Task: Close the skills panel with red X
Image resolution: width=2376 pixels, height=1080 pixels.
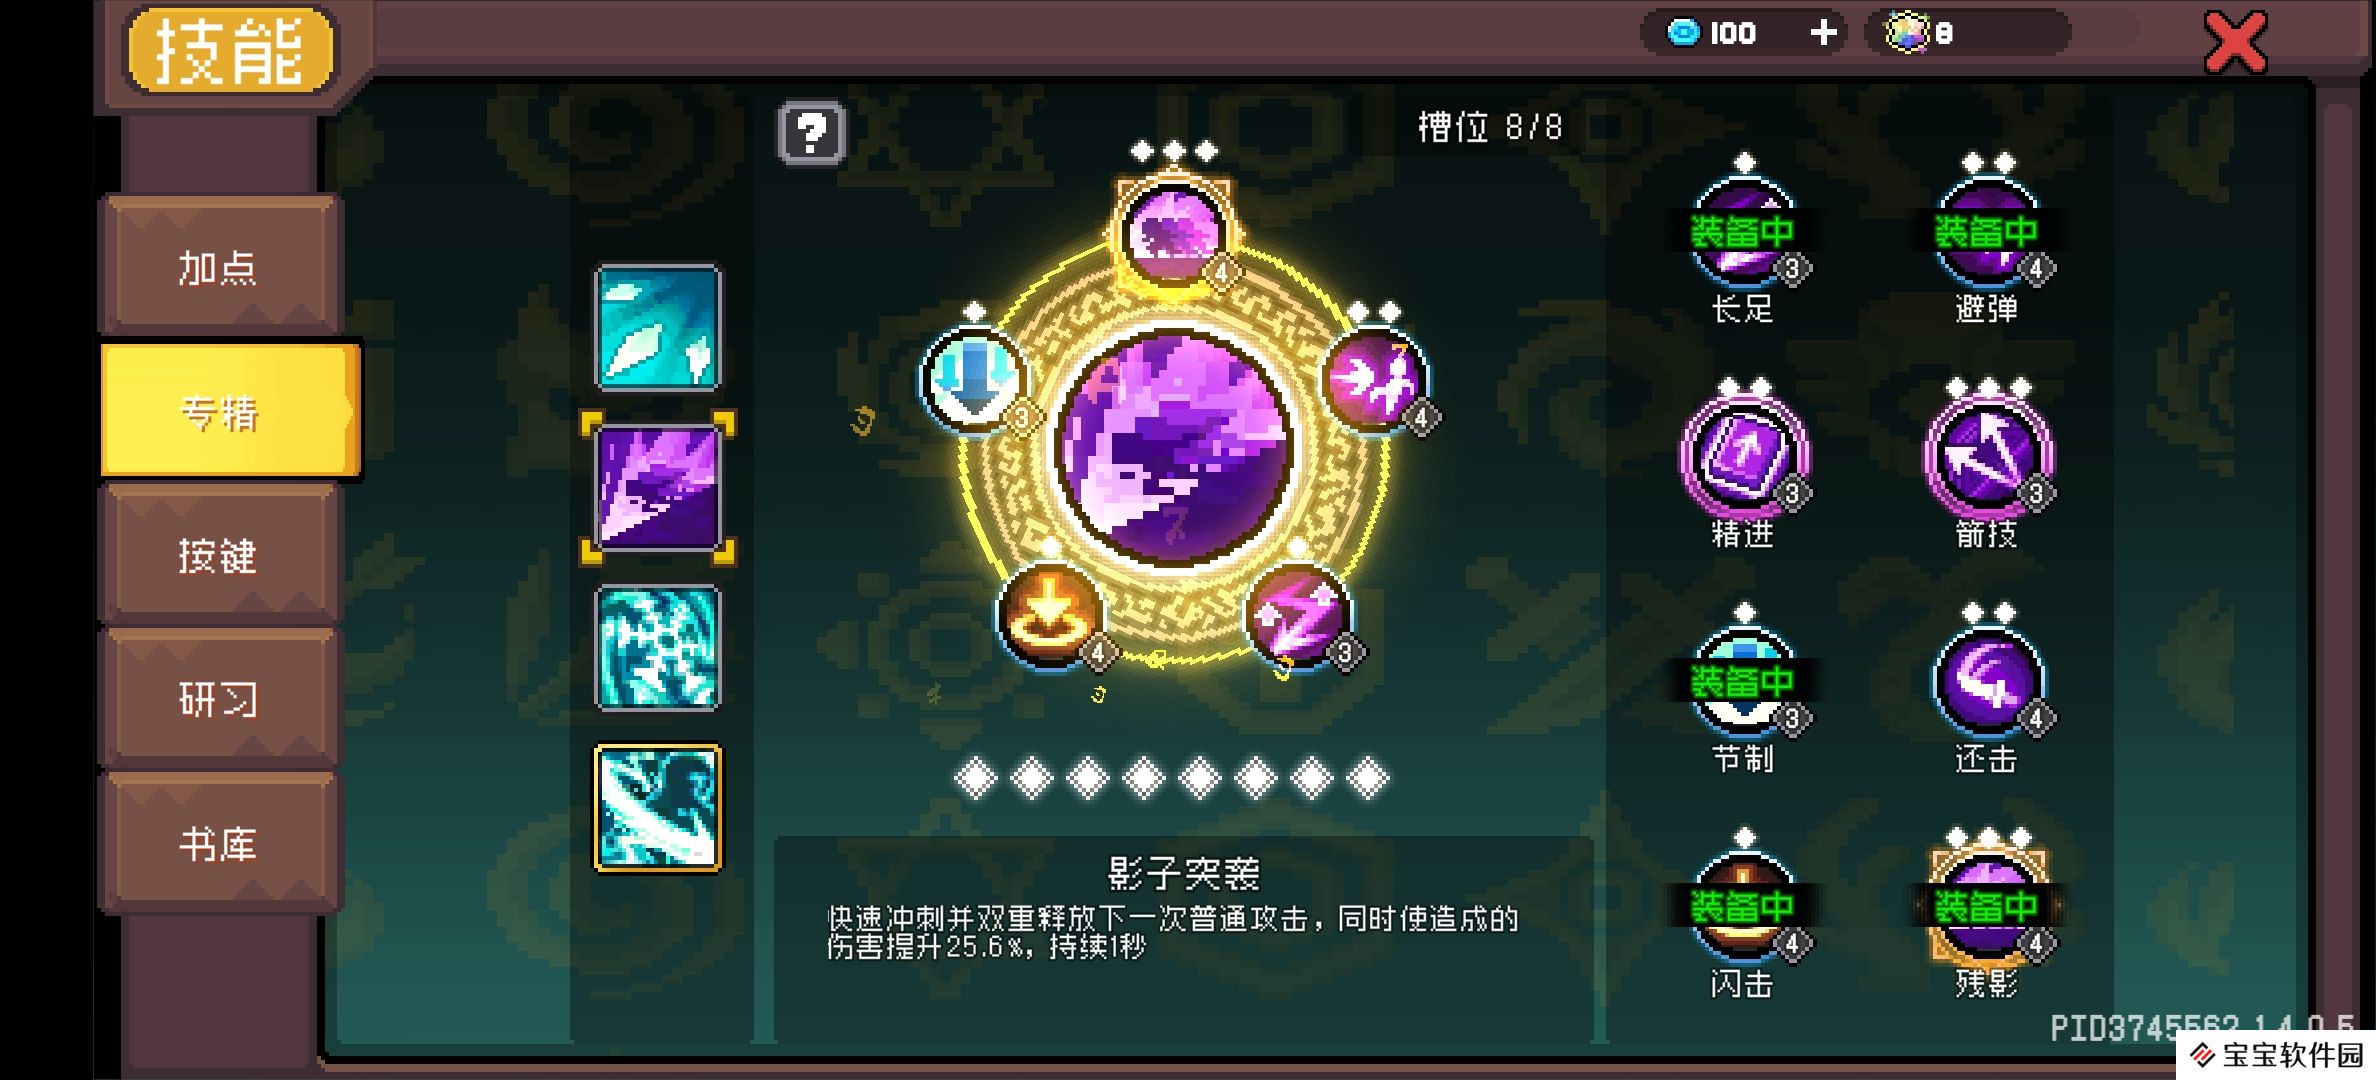Action: tap(2236, 42)
